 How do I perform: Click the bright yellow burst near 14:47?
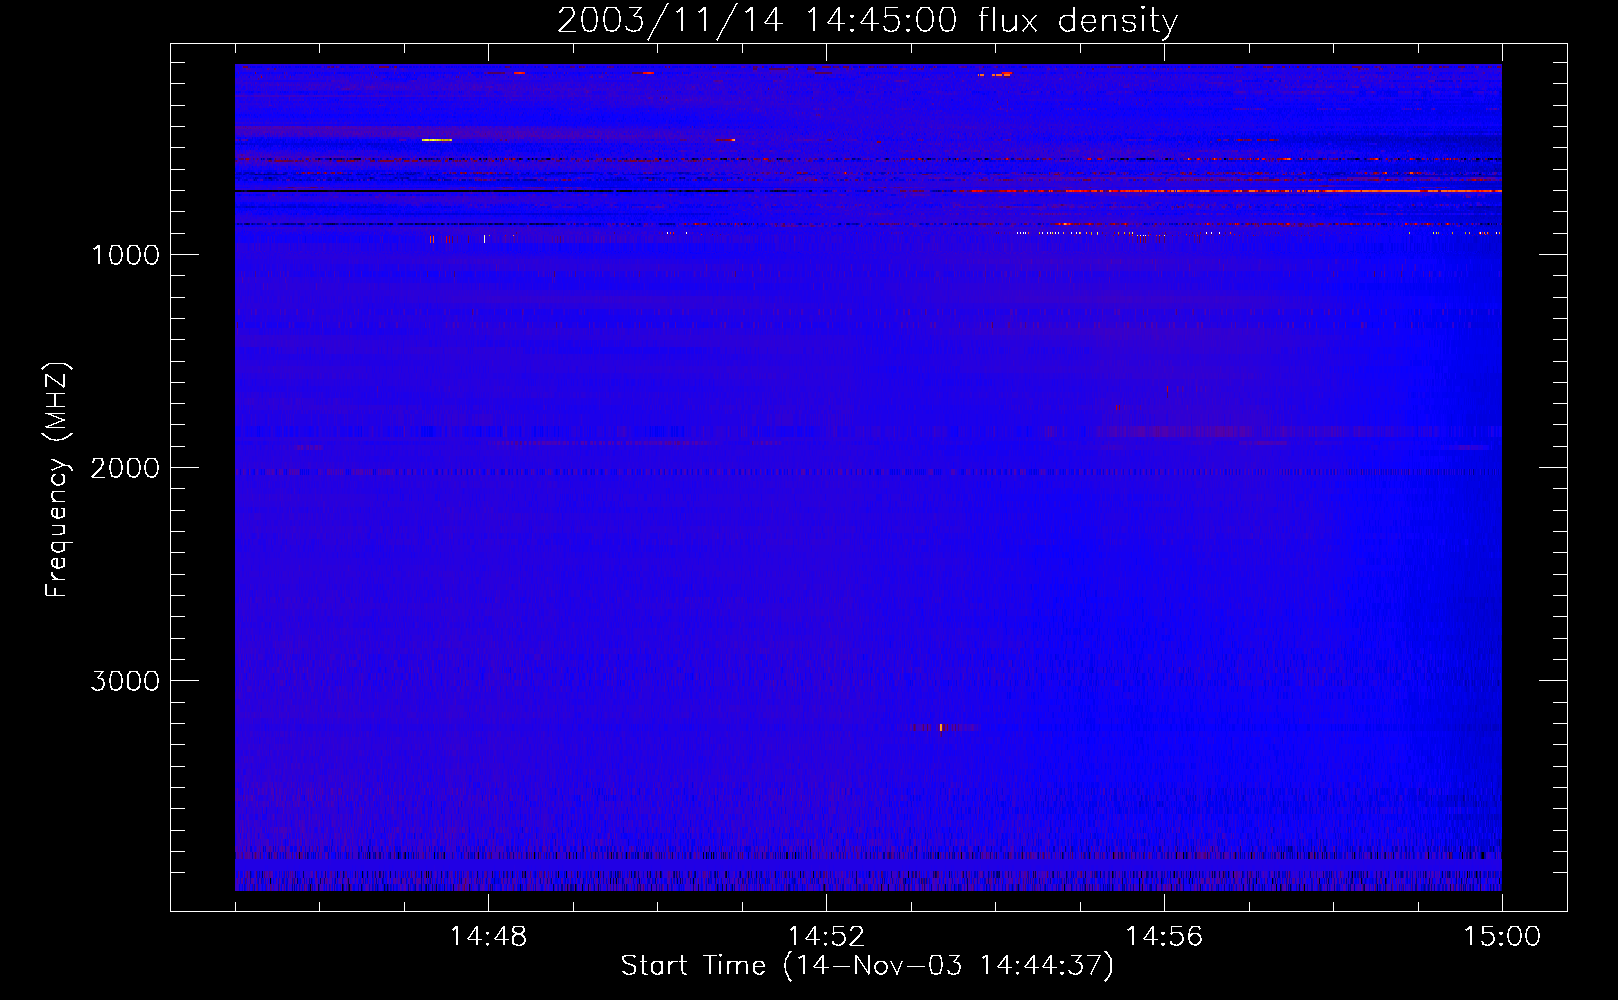coord(437,140)
